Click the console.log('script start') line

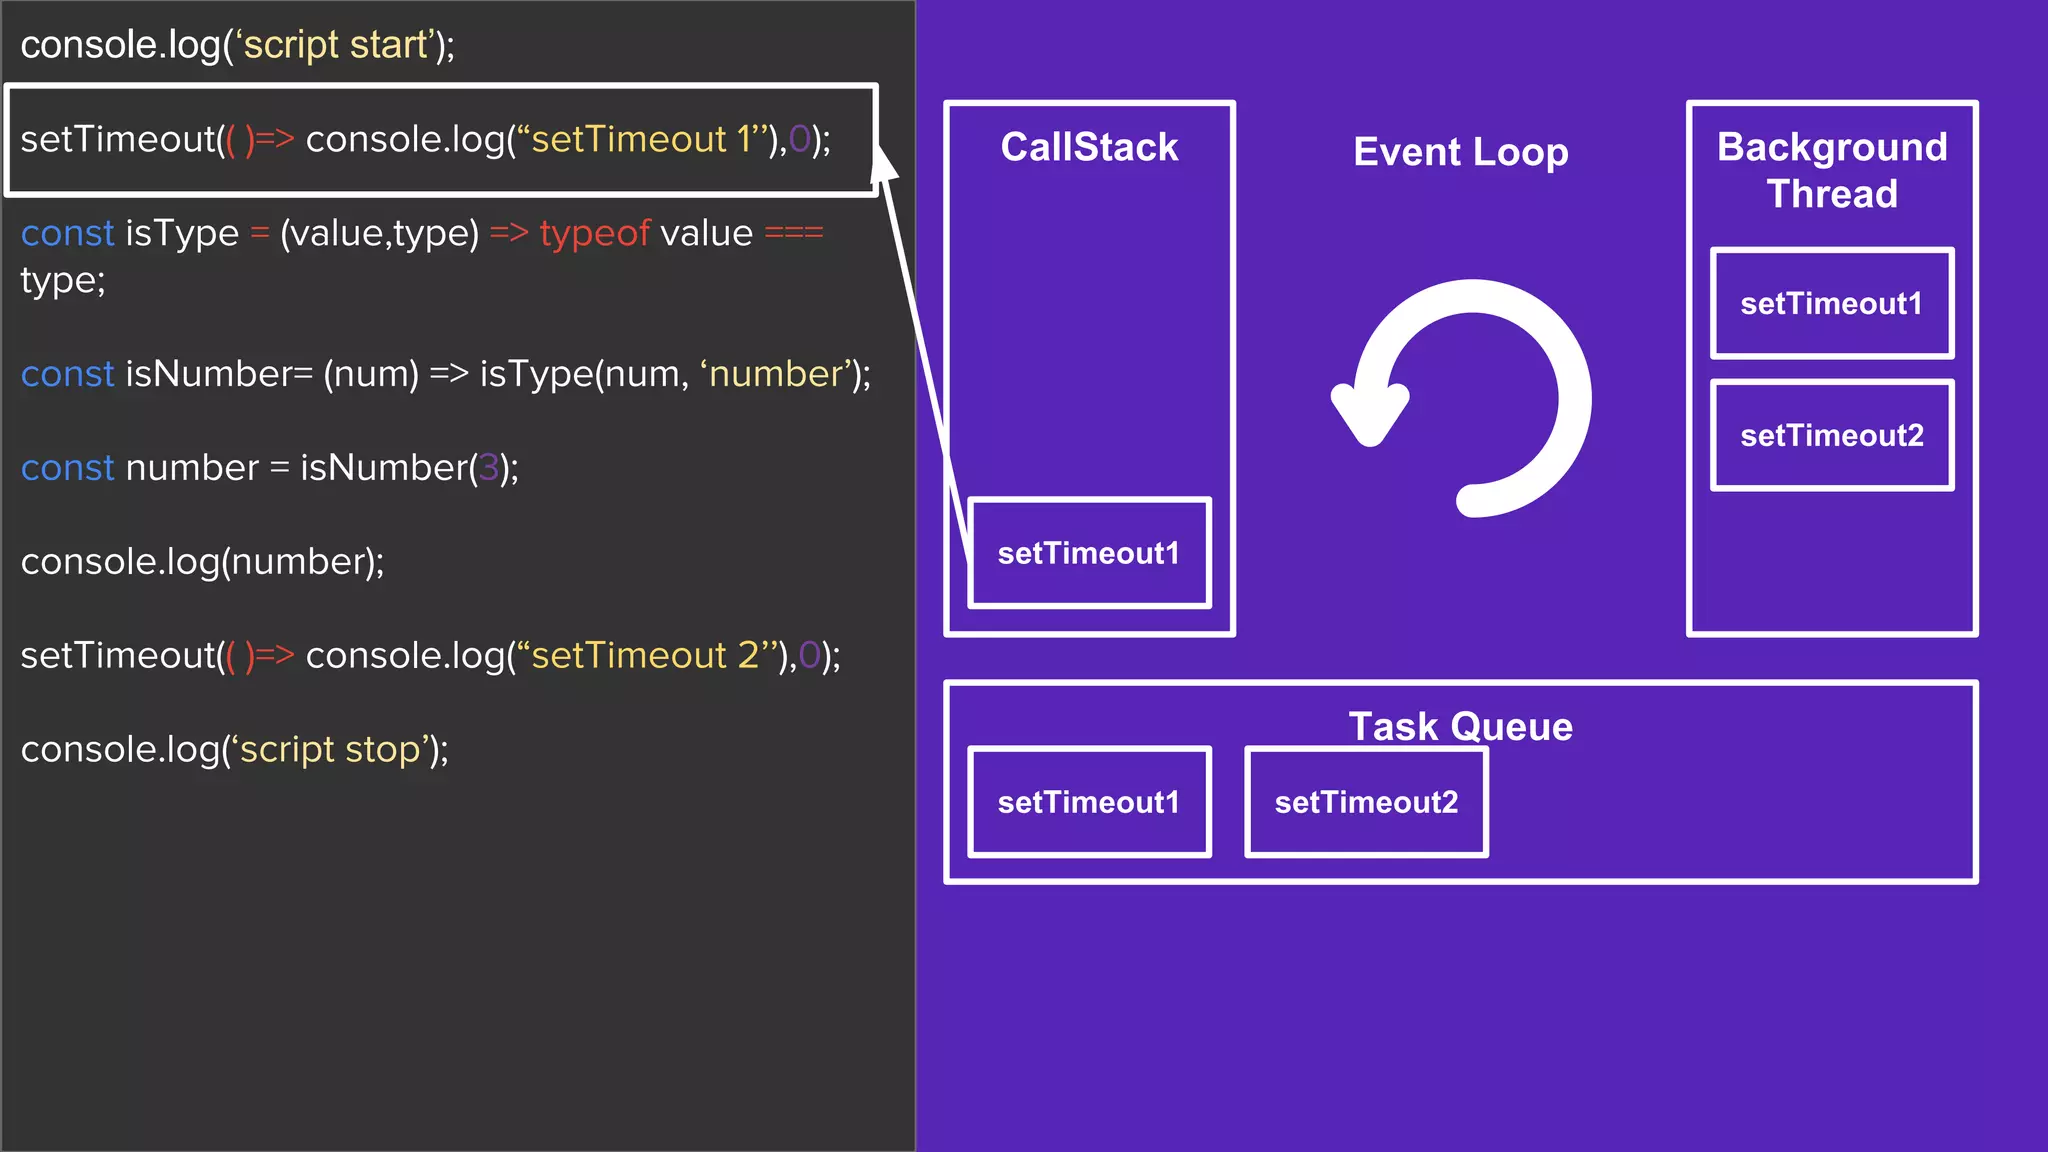pyautogui.click(x=238, y=45)
